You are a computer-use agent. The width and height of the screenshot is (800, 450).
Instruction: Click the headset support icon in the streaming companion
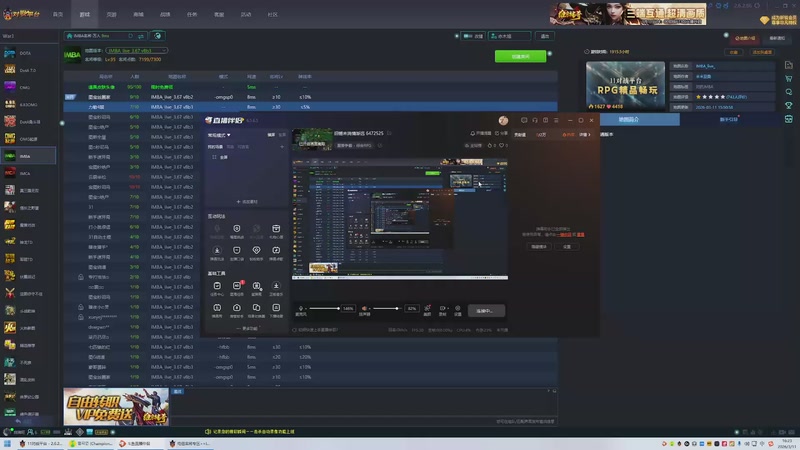[x=535, y=120]
